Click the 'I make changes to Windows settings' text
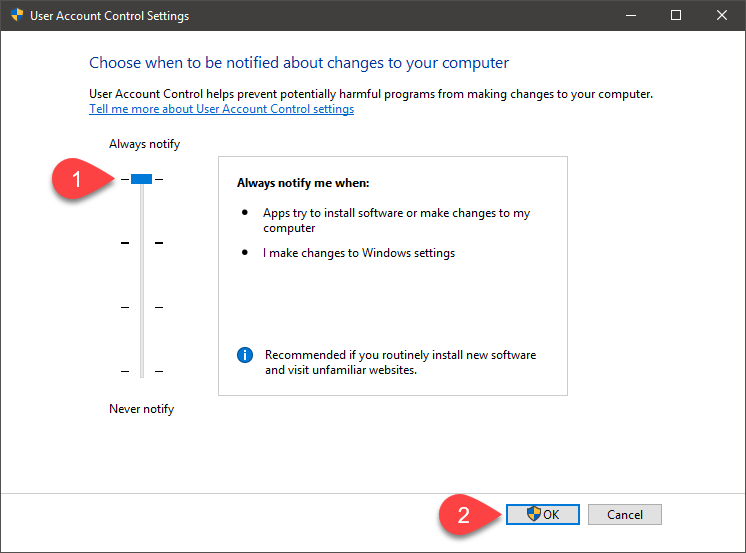Screen dimensions: 746x553 [359, 253]
